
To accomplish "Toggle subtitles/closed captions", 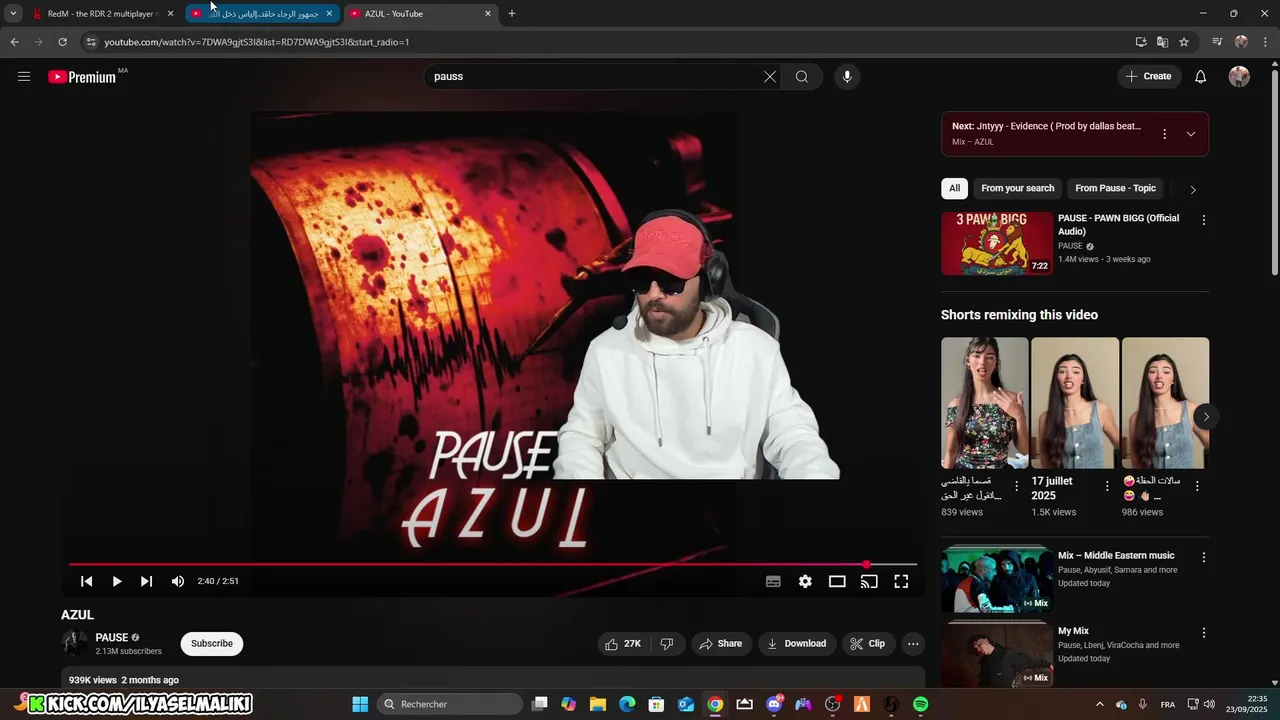I will click(x=773, y=581).
